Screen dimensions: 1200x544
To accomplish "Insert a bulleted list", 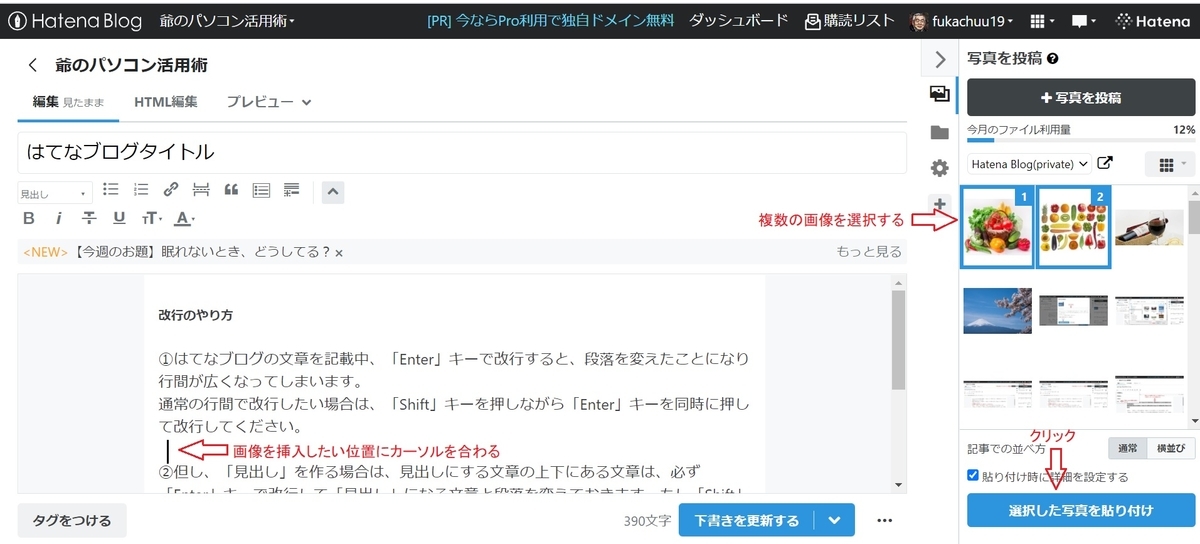I will [x=111, y=189].
